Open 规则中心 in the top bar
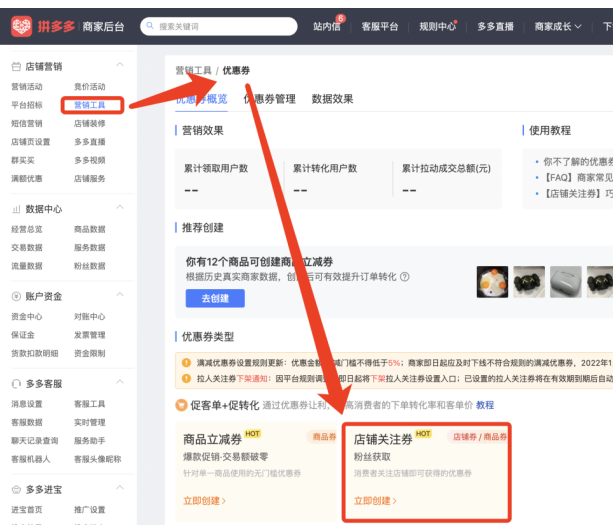The height and width of the screenshot is (525, 613). (437, 27)
